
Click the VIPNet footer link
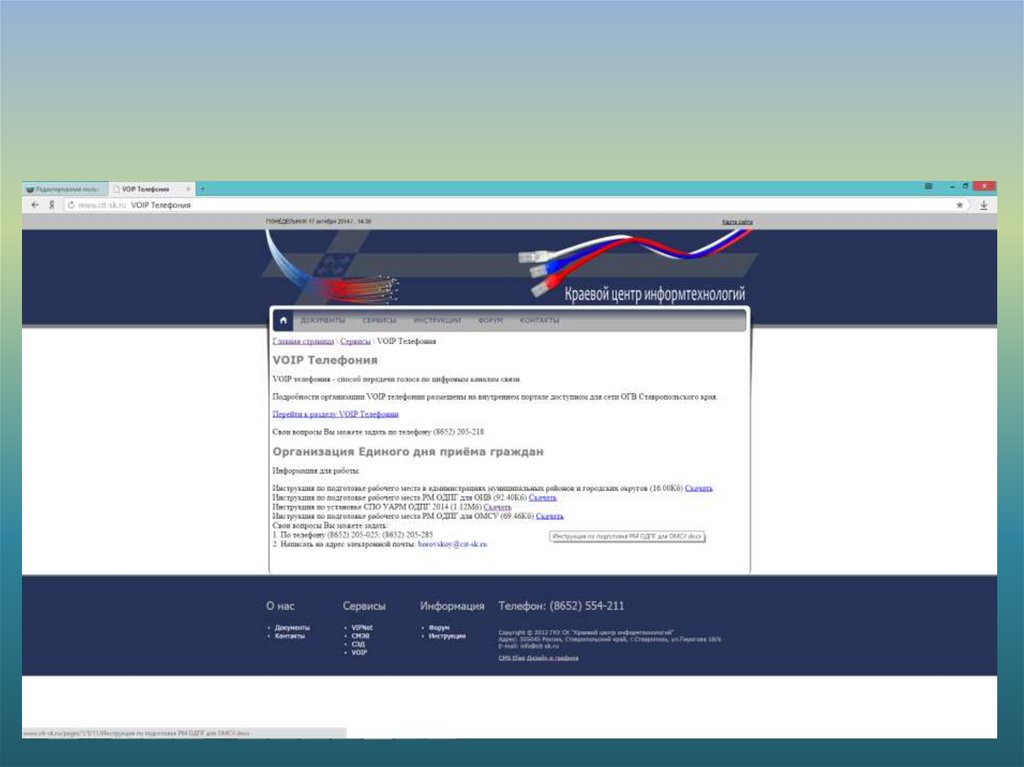[x=361, y=628]
